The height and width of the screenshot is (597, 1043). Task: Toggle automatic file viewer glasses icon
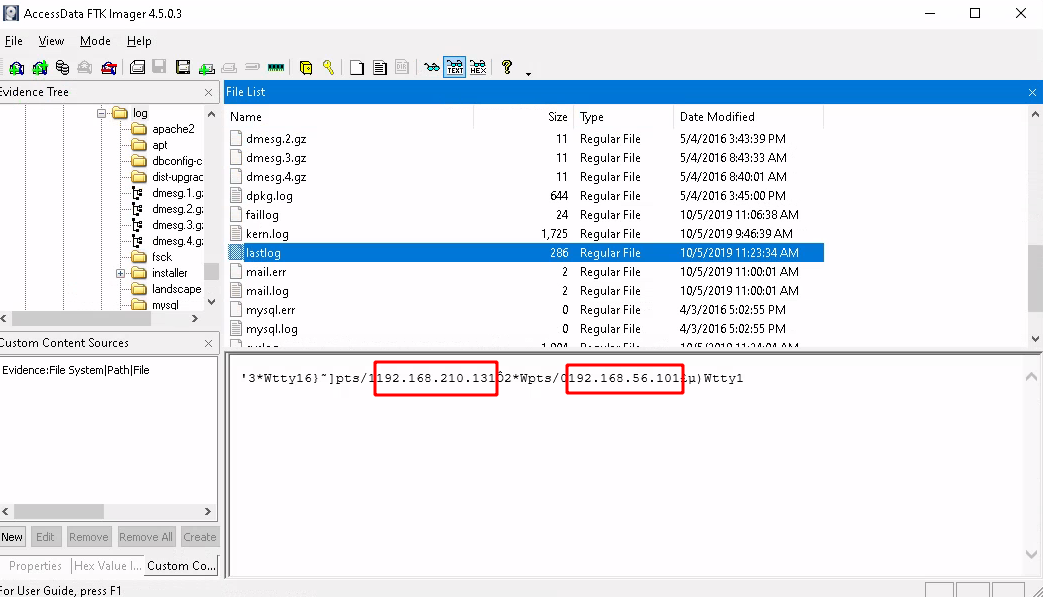(432, 67)
